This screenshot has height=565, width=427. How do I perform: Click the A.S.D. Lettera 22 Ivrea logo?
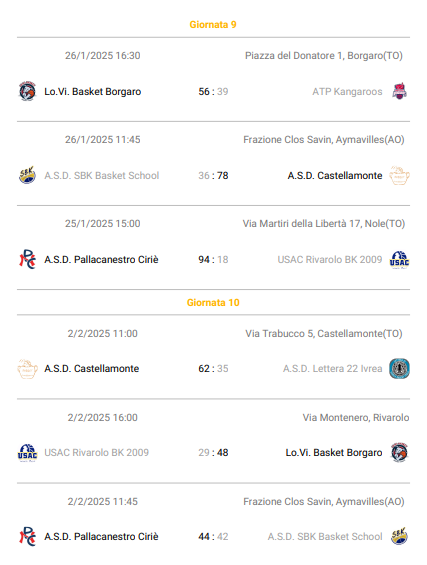coord(399,368)
